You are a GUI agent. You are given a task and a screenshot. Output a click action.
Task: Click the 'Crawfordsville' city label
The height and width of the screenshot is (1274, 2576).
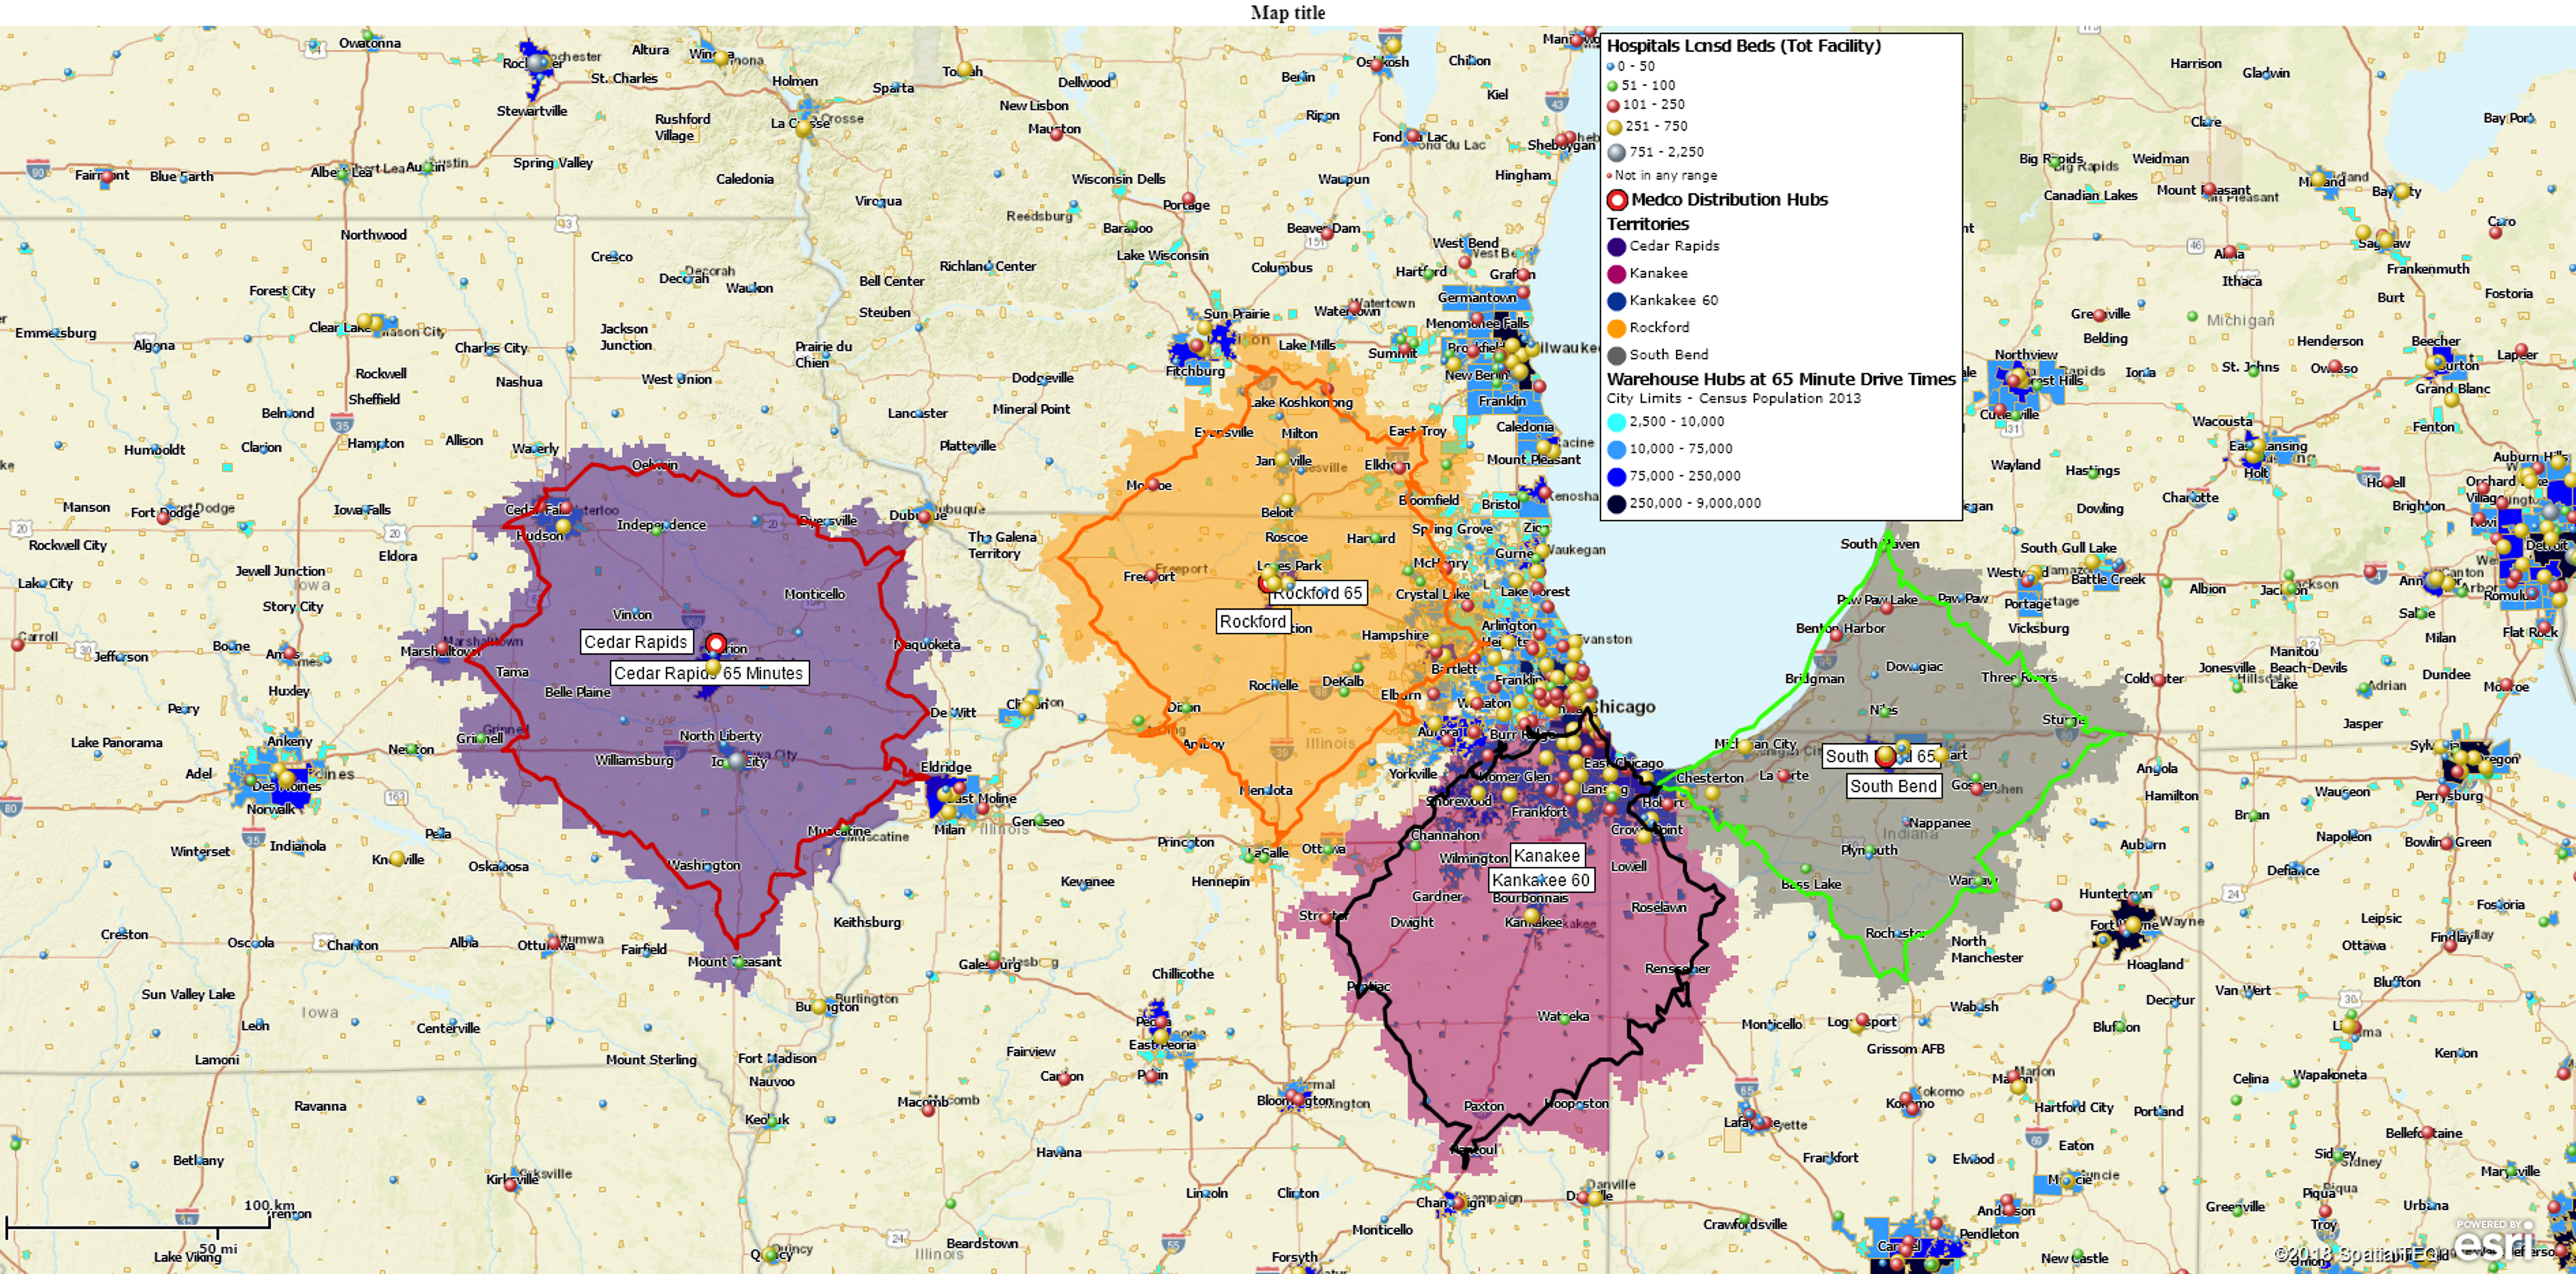(1745, 1225)
